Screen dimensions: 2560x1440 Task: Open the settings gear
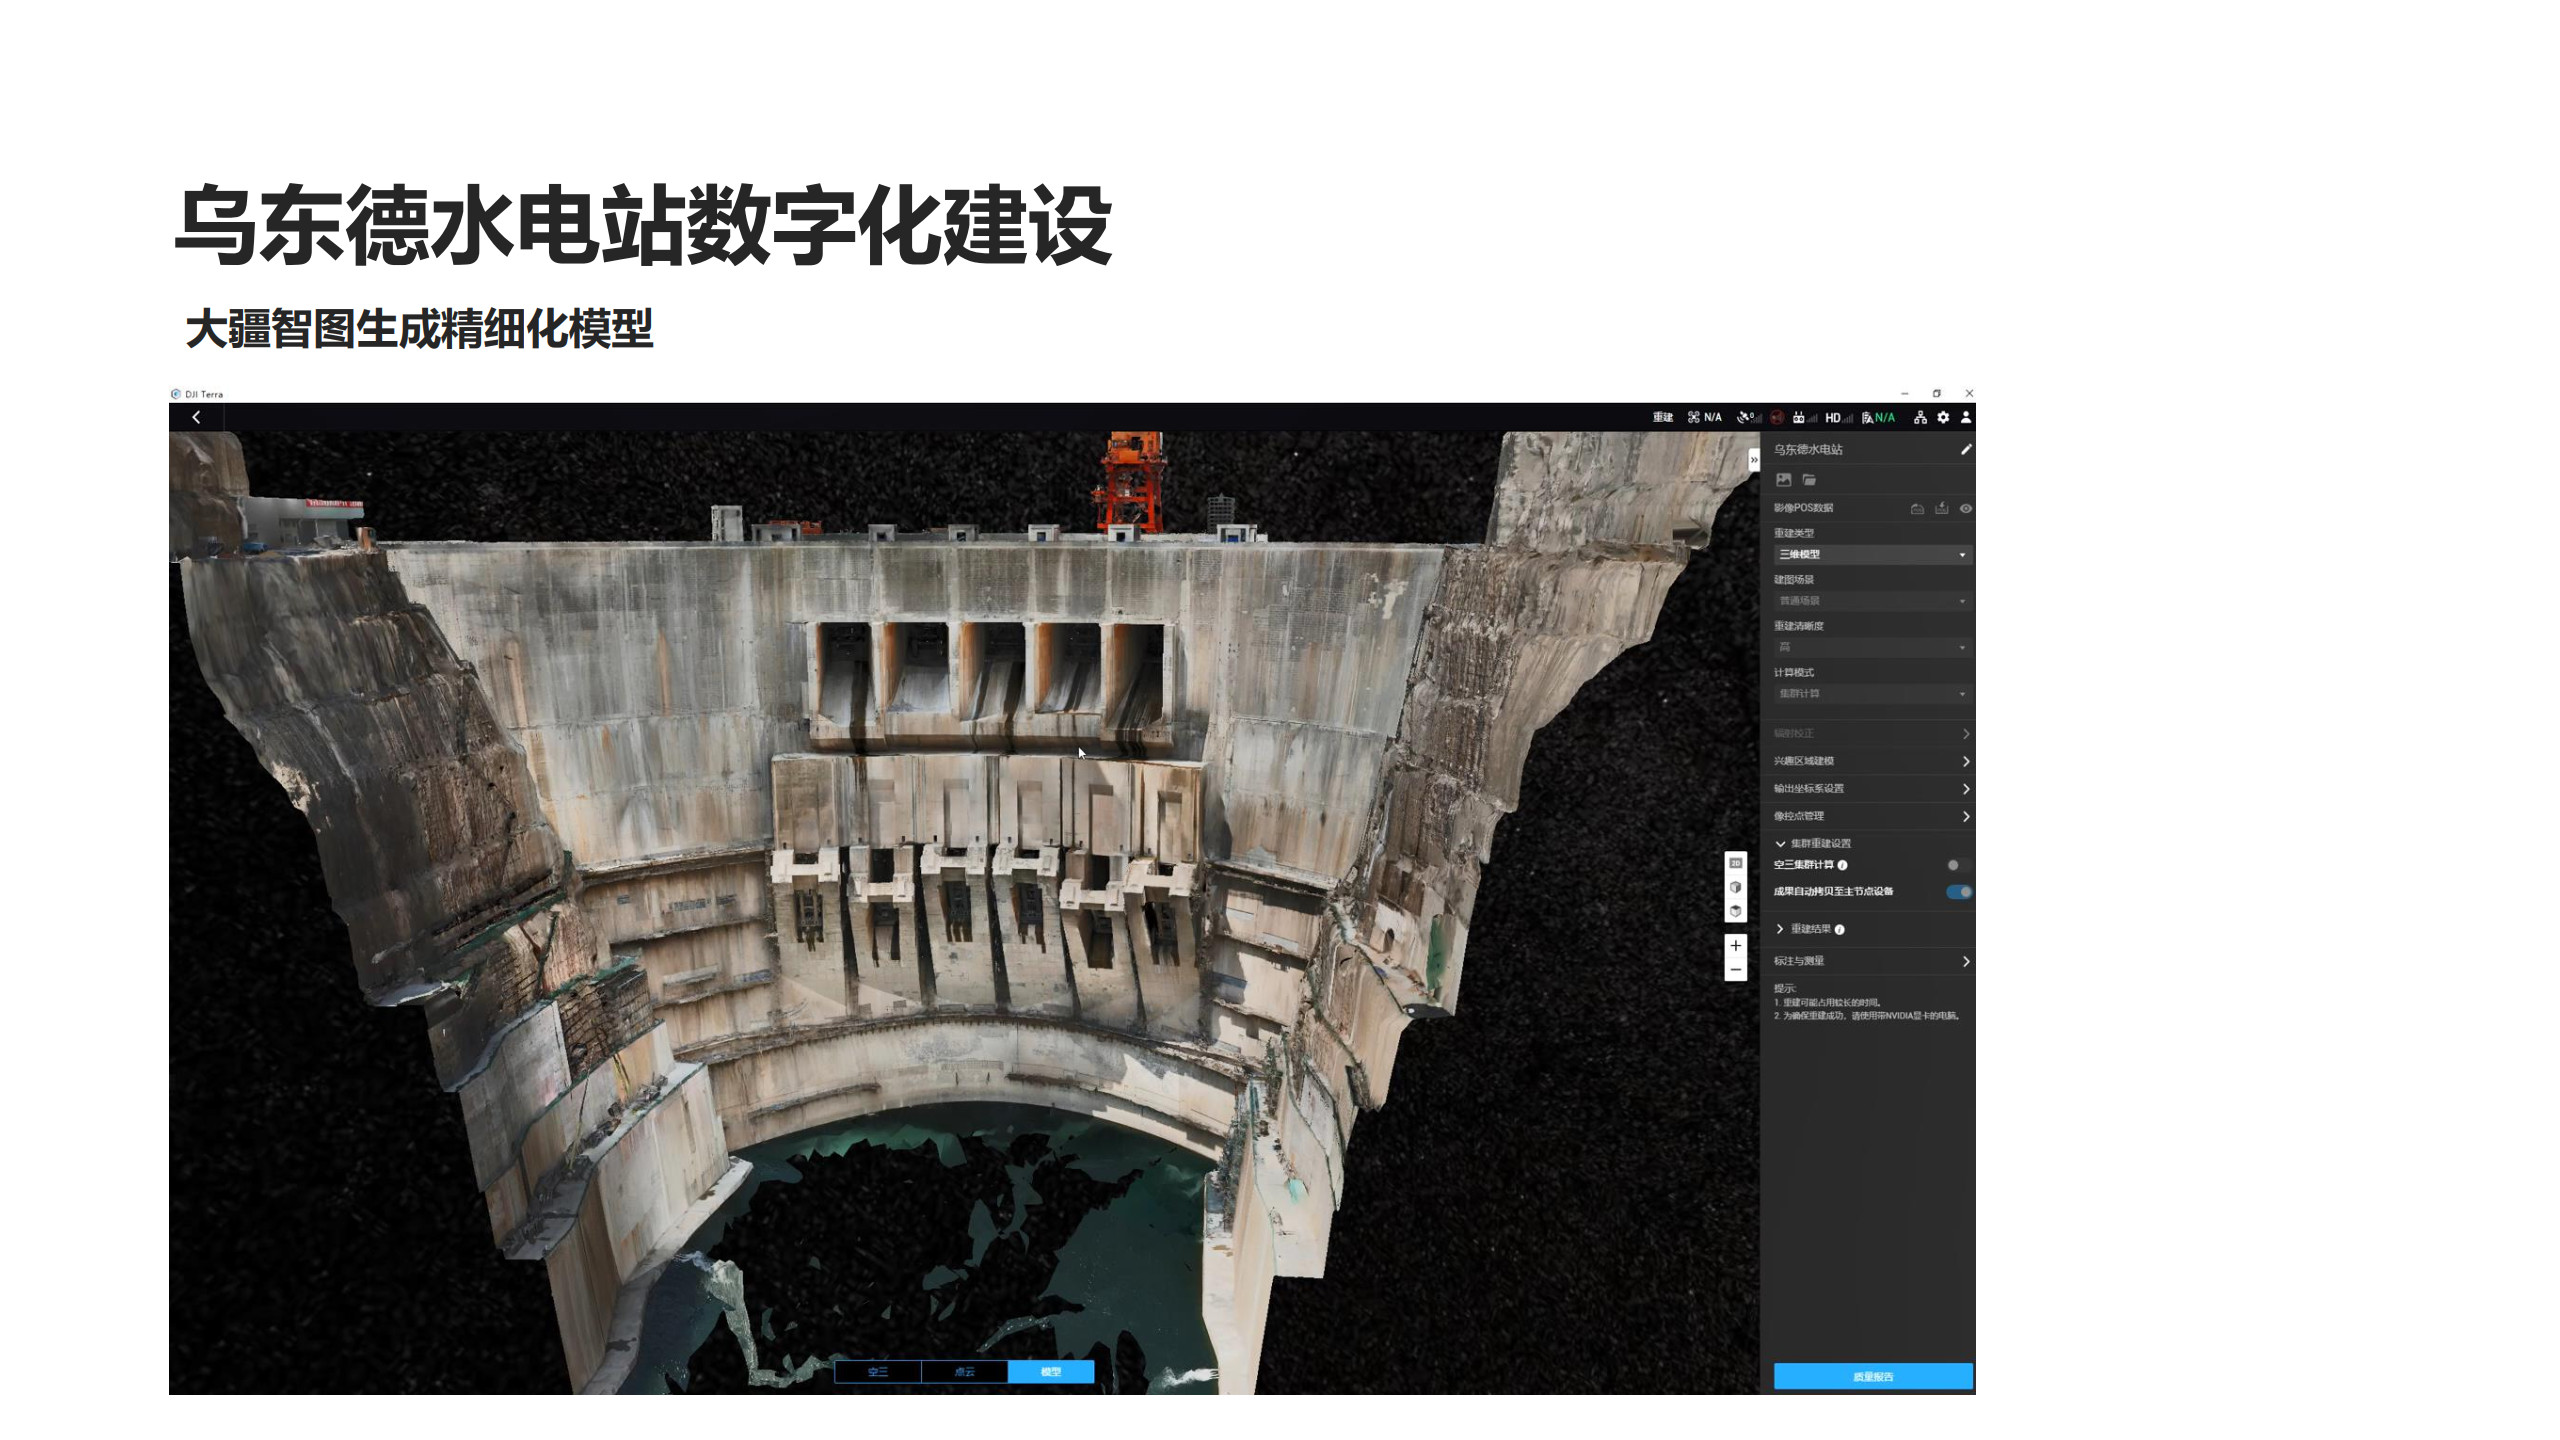pyautogui.click(x=1943, y=418)
